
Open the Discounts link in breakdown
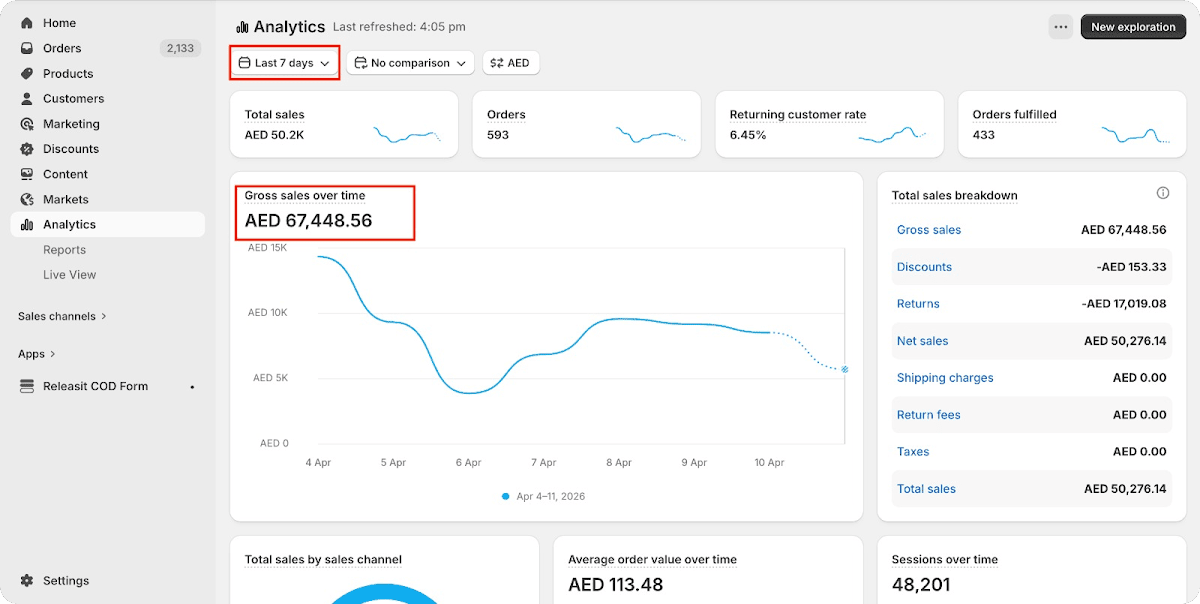[924, 267]
